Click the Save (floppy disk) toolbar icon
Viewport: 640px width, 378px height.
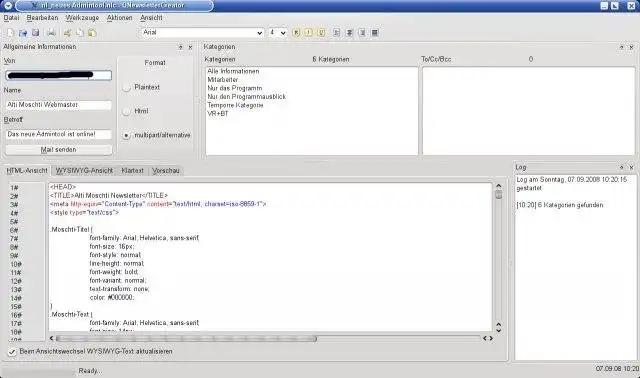pos(36,33)
